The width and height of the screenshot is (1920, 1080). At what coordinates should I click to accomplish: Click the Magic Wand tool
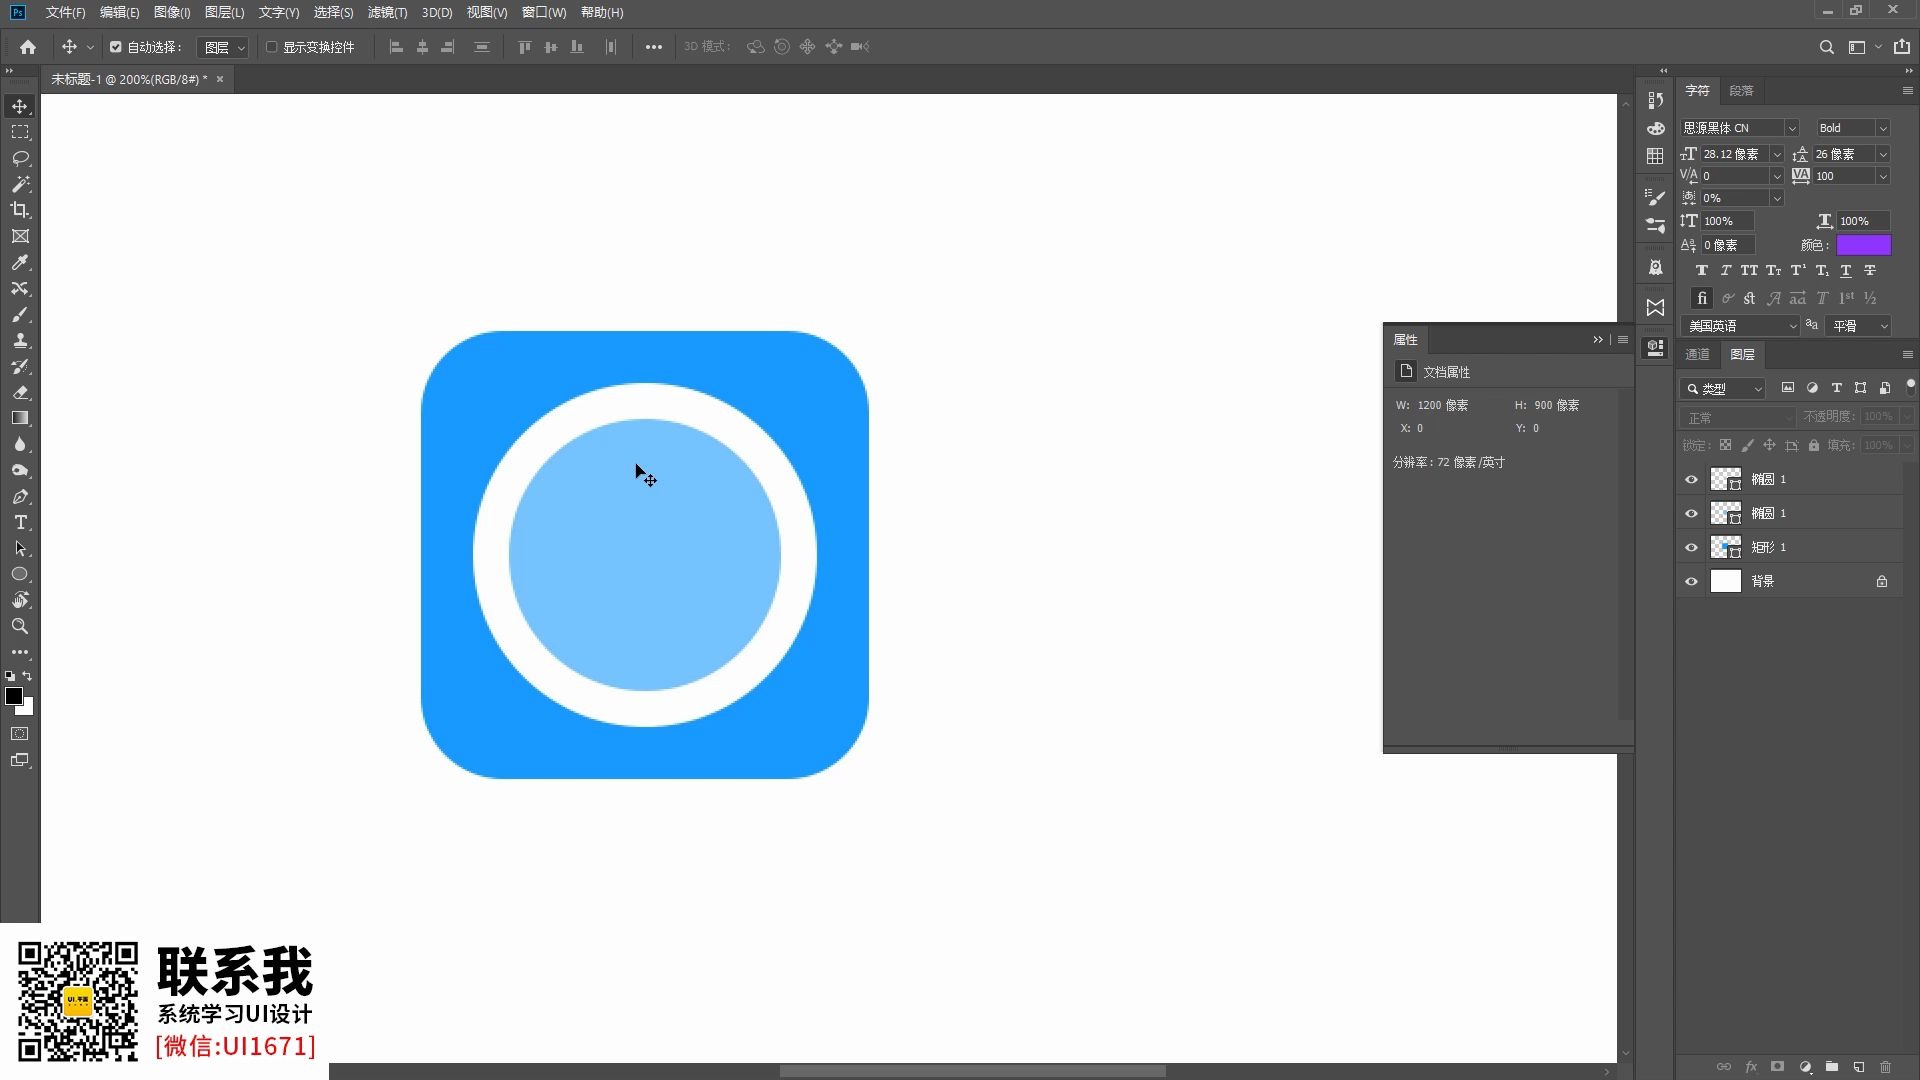pyautogui.click(x=20, y=184)
